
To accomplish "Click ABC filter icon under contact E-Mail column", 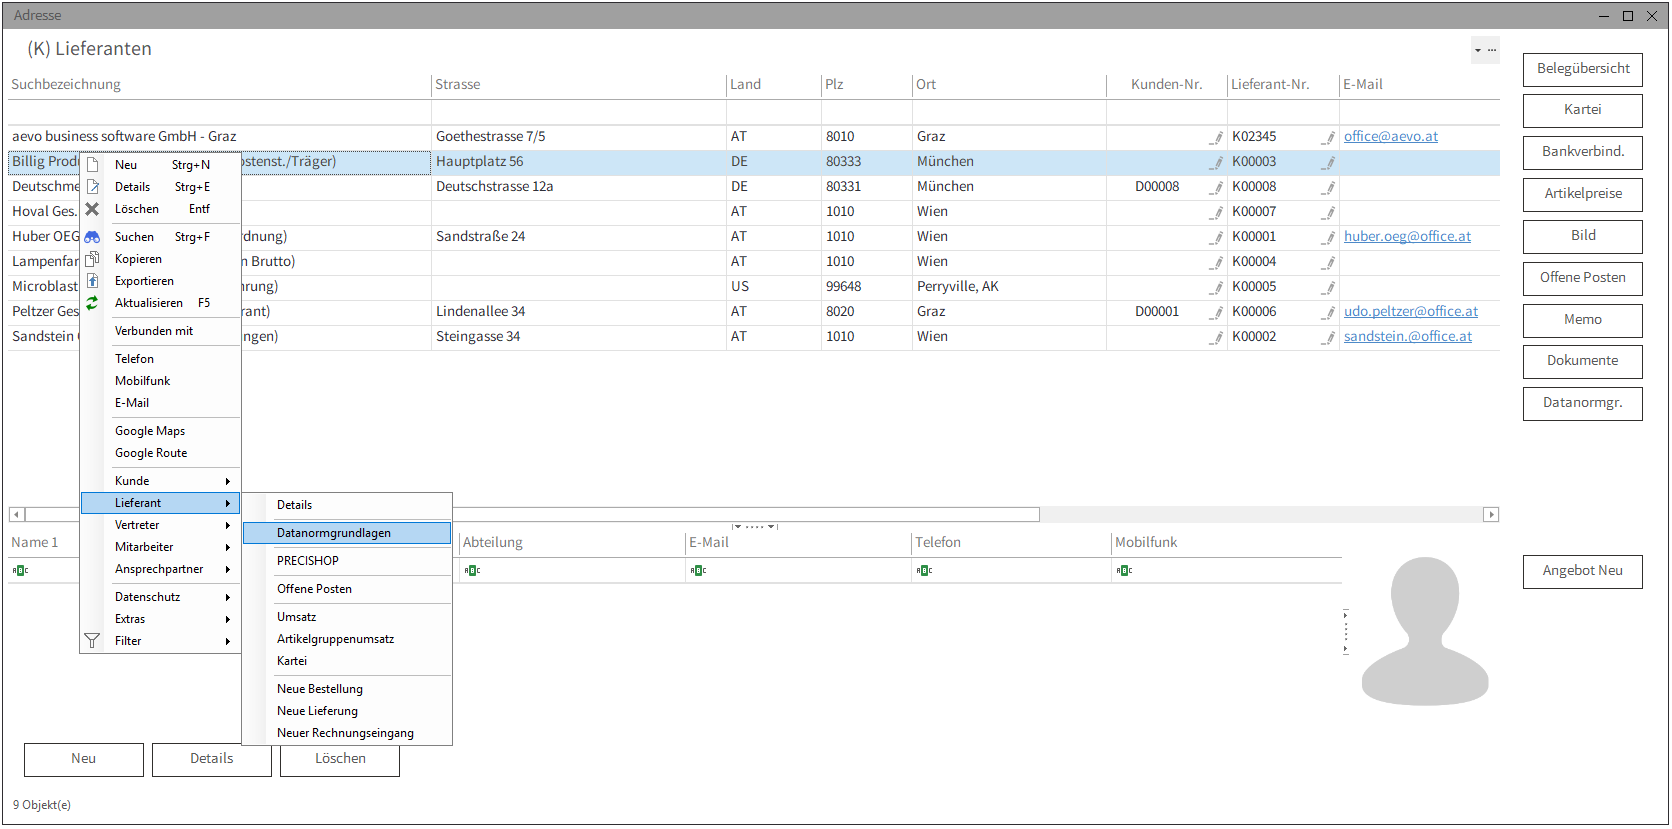I will pos(698,571).
